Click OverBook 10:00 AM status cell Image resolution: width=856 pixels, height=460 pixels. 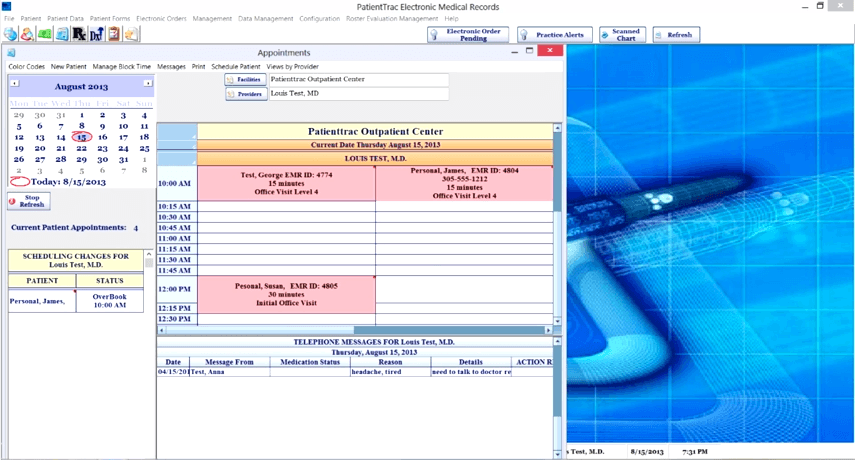110,301
